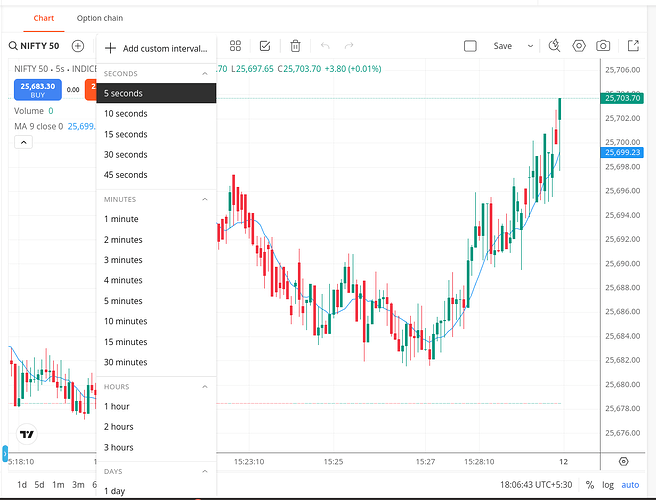The height and width of the screenshot is (500, 656).
Task: Click the trash delete drawings icon
Action: 295,46
